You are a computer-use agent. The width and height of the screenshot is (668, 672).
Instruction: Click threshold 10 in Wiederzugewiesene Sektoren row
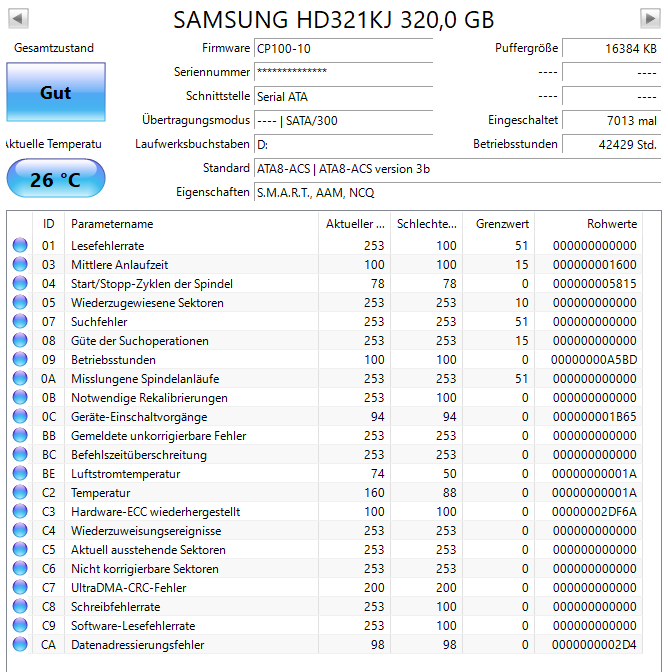521,303
